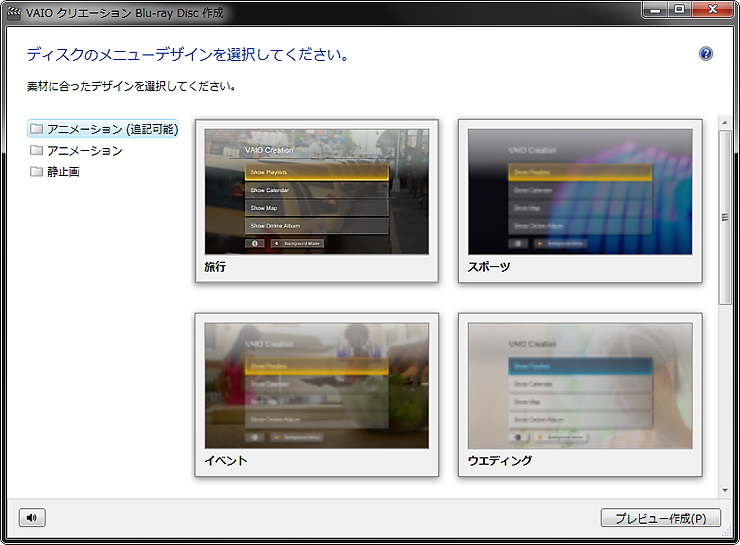
Task: Click folder icon of second アニメーション item
Action: point(37,150)
